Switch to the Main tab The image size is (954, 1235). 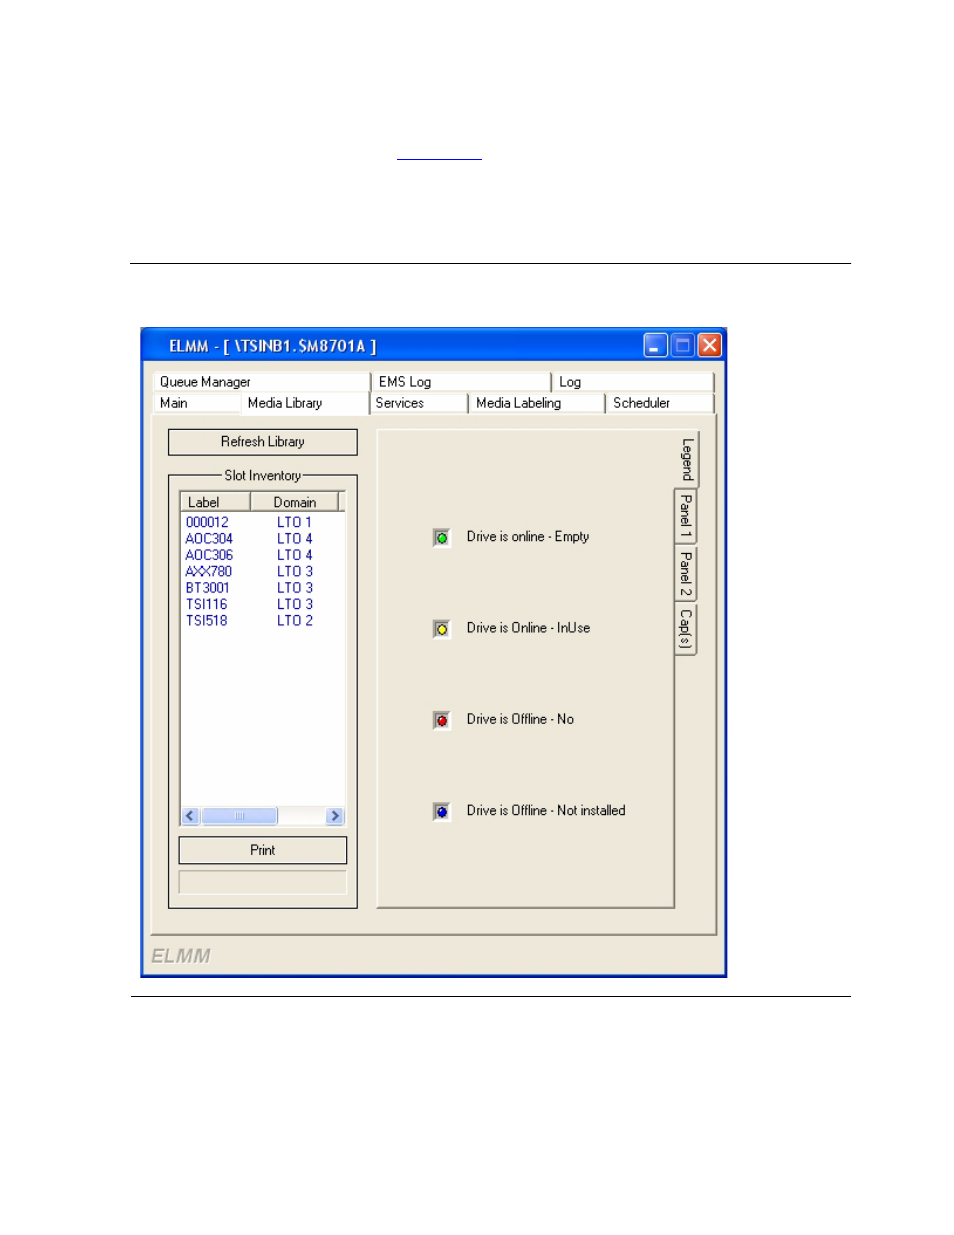pyautogui.click(x=197, y=403)
